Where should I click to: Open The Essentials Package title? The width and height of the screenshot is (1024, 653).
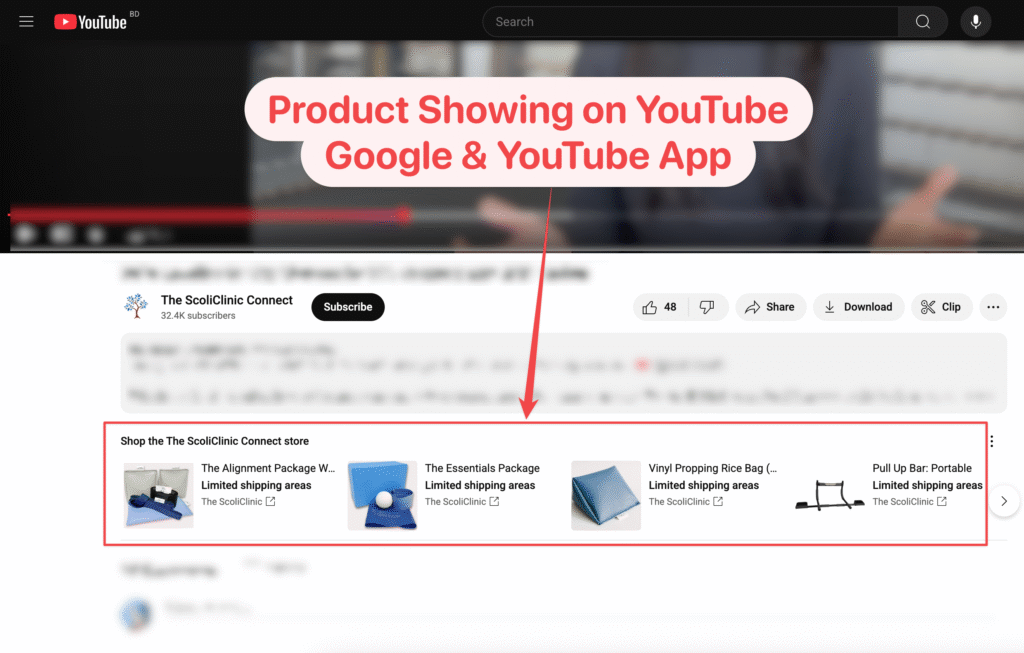[x=482, y=468]
